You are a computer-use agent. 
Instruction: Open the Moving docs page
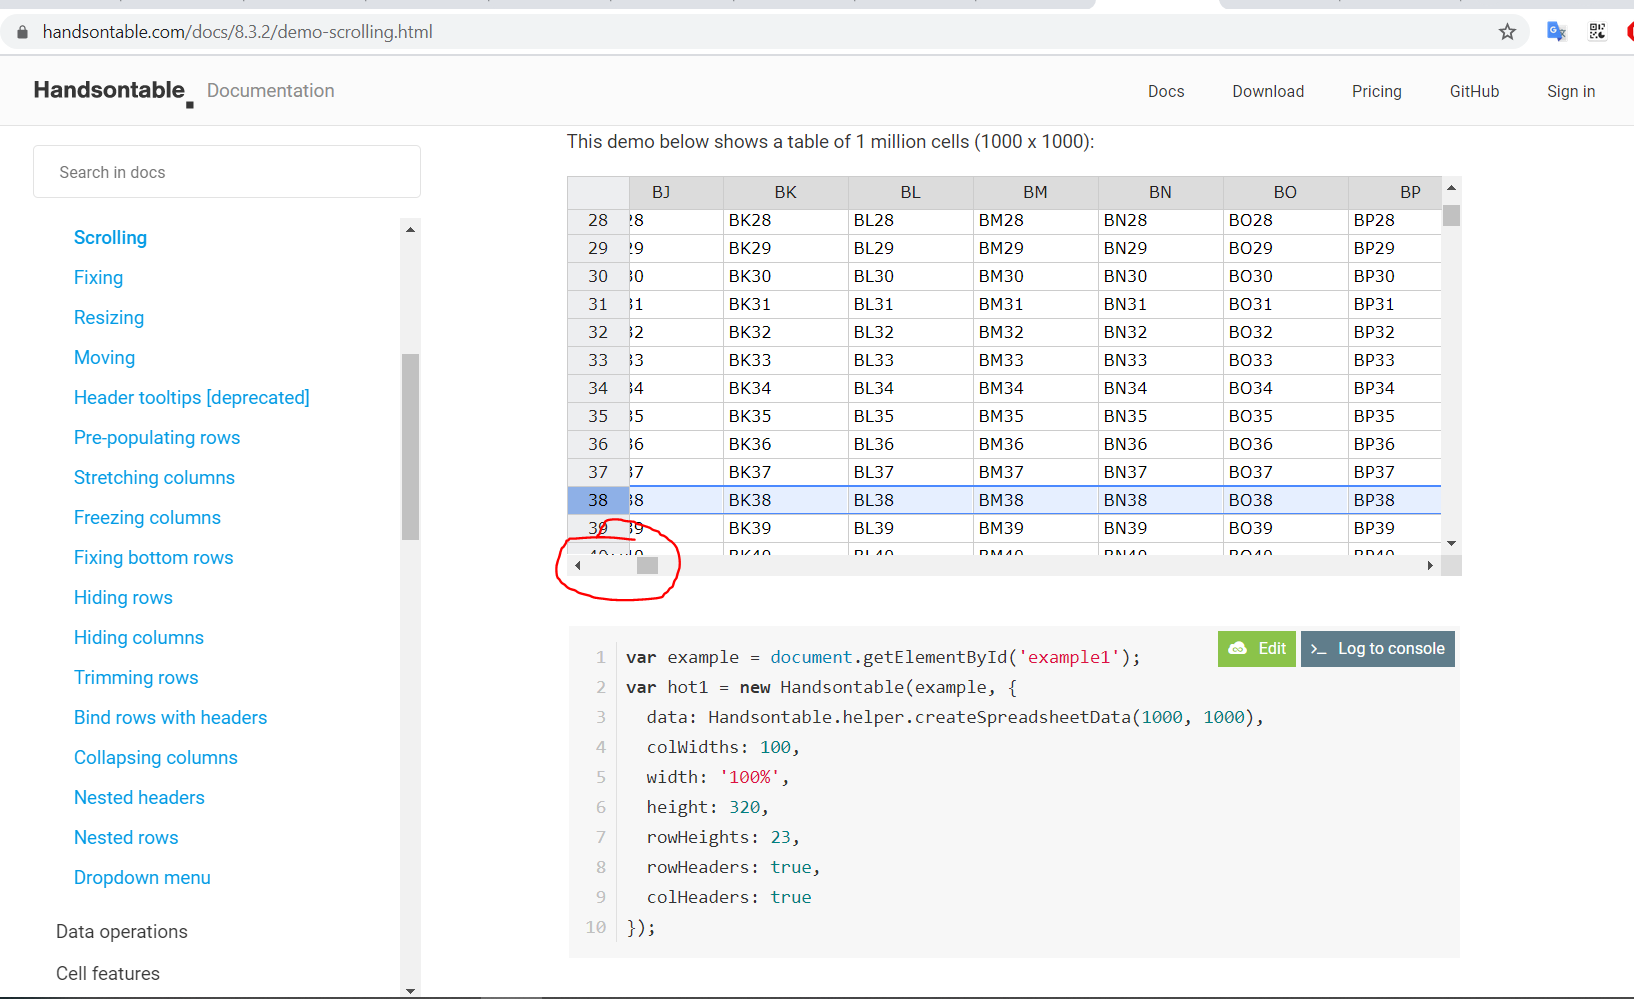coord(104,357)
